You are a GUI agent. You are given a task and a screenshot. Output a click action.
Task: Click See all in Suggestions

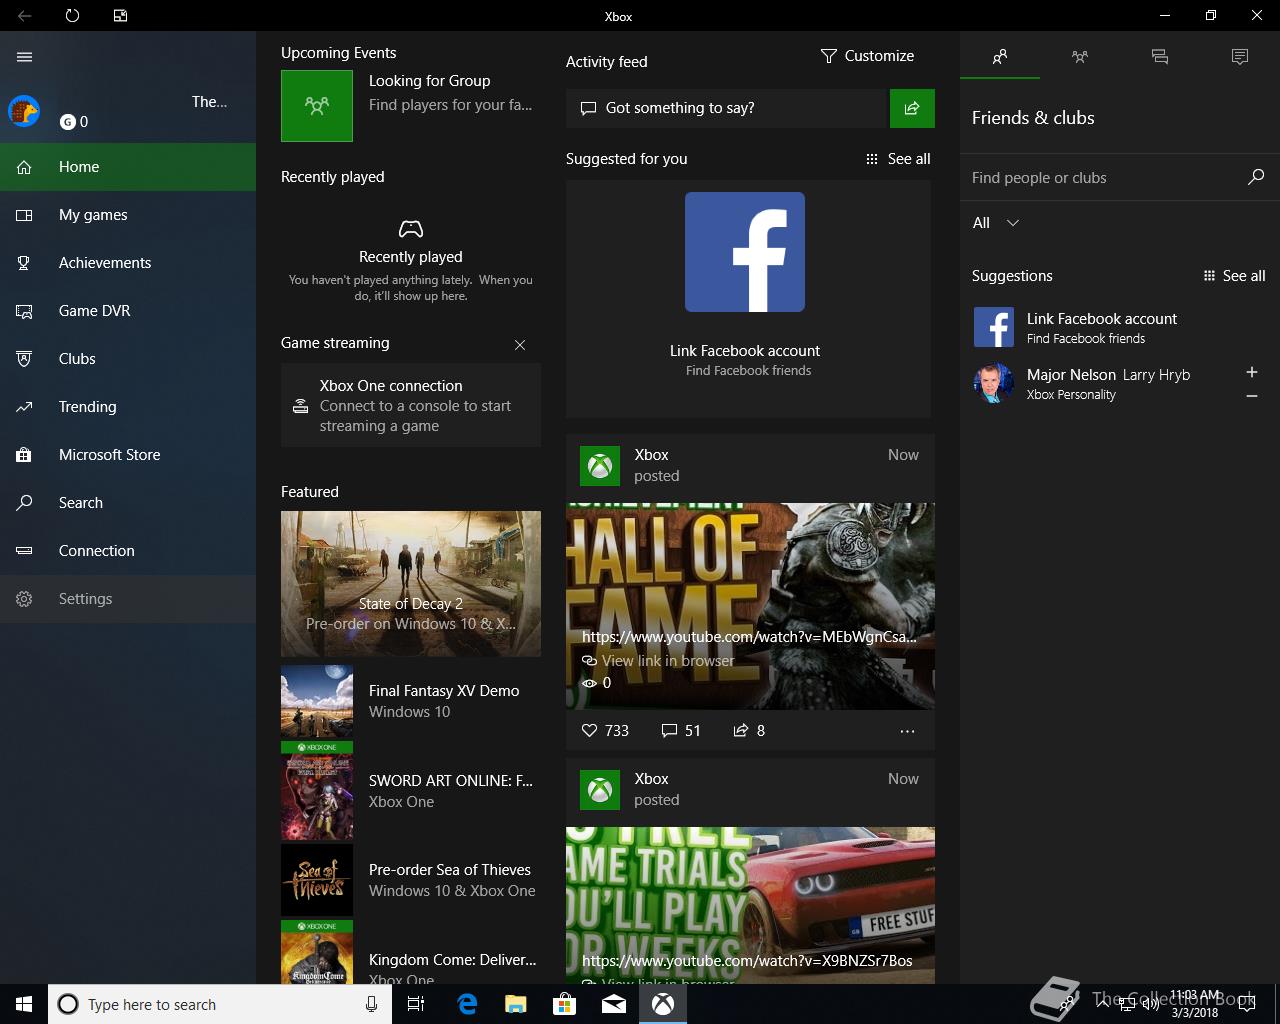point(1234,276)
